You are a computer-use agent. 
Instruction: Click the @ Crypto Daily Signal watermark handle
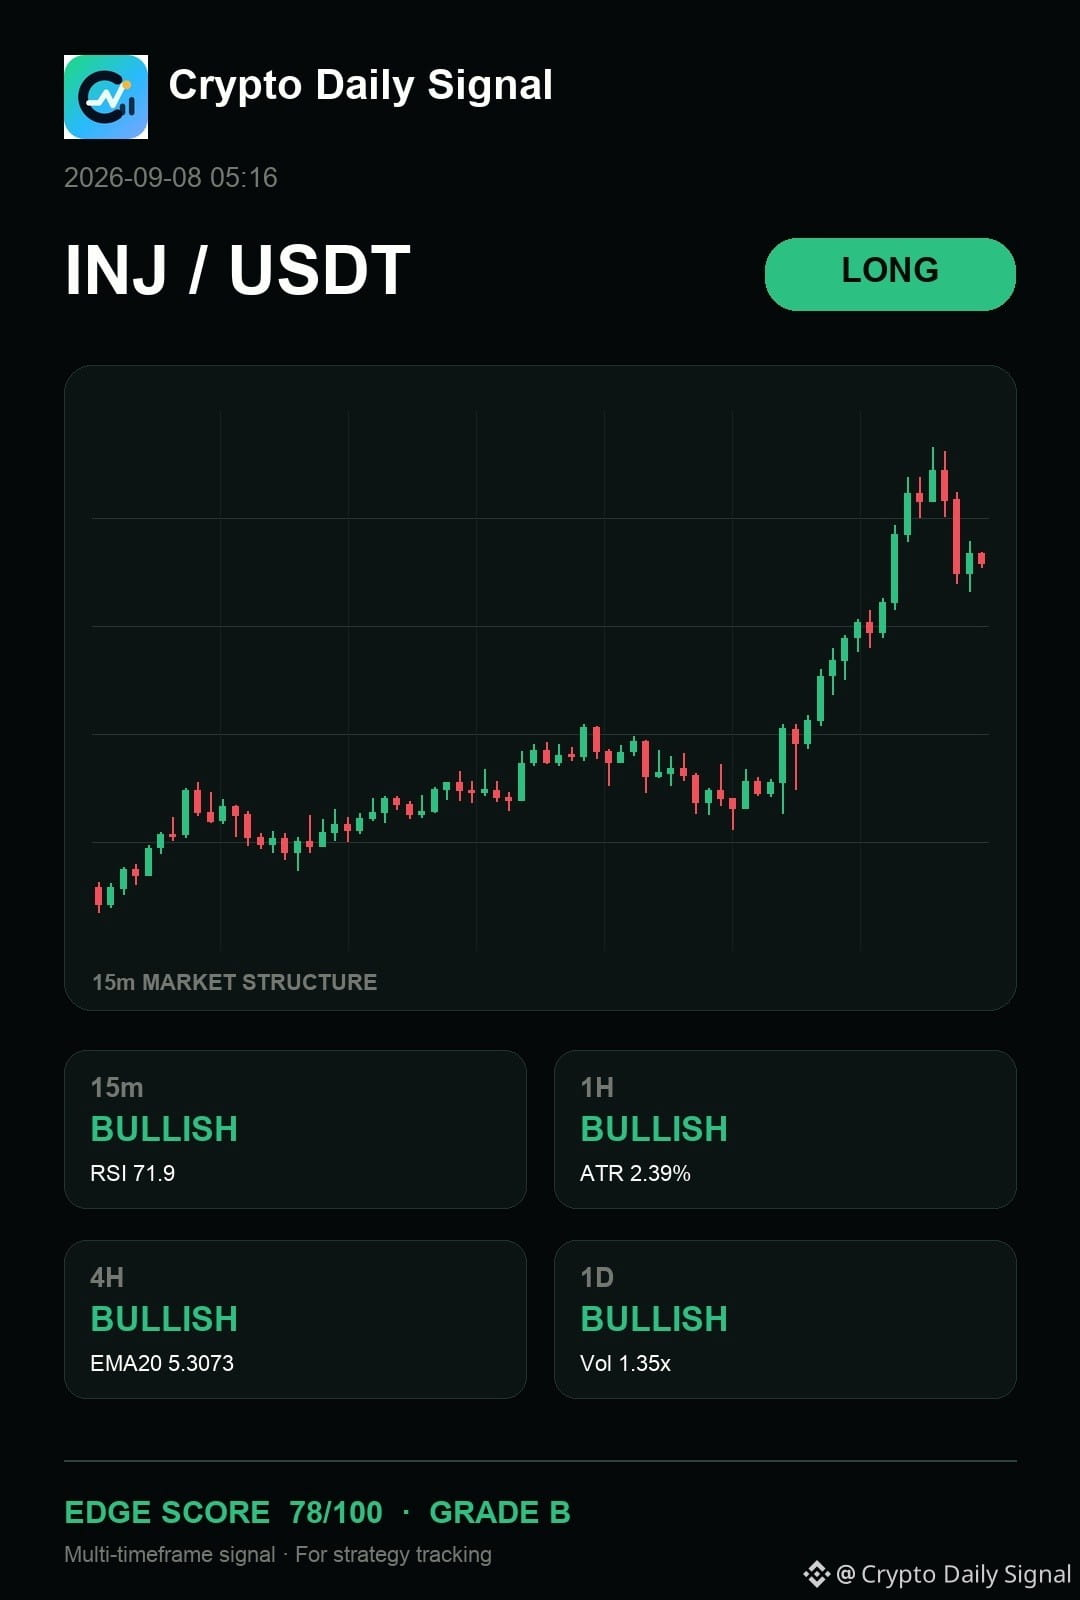pyautogui.click(x=954, y=1574)
